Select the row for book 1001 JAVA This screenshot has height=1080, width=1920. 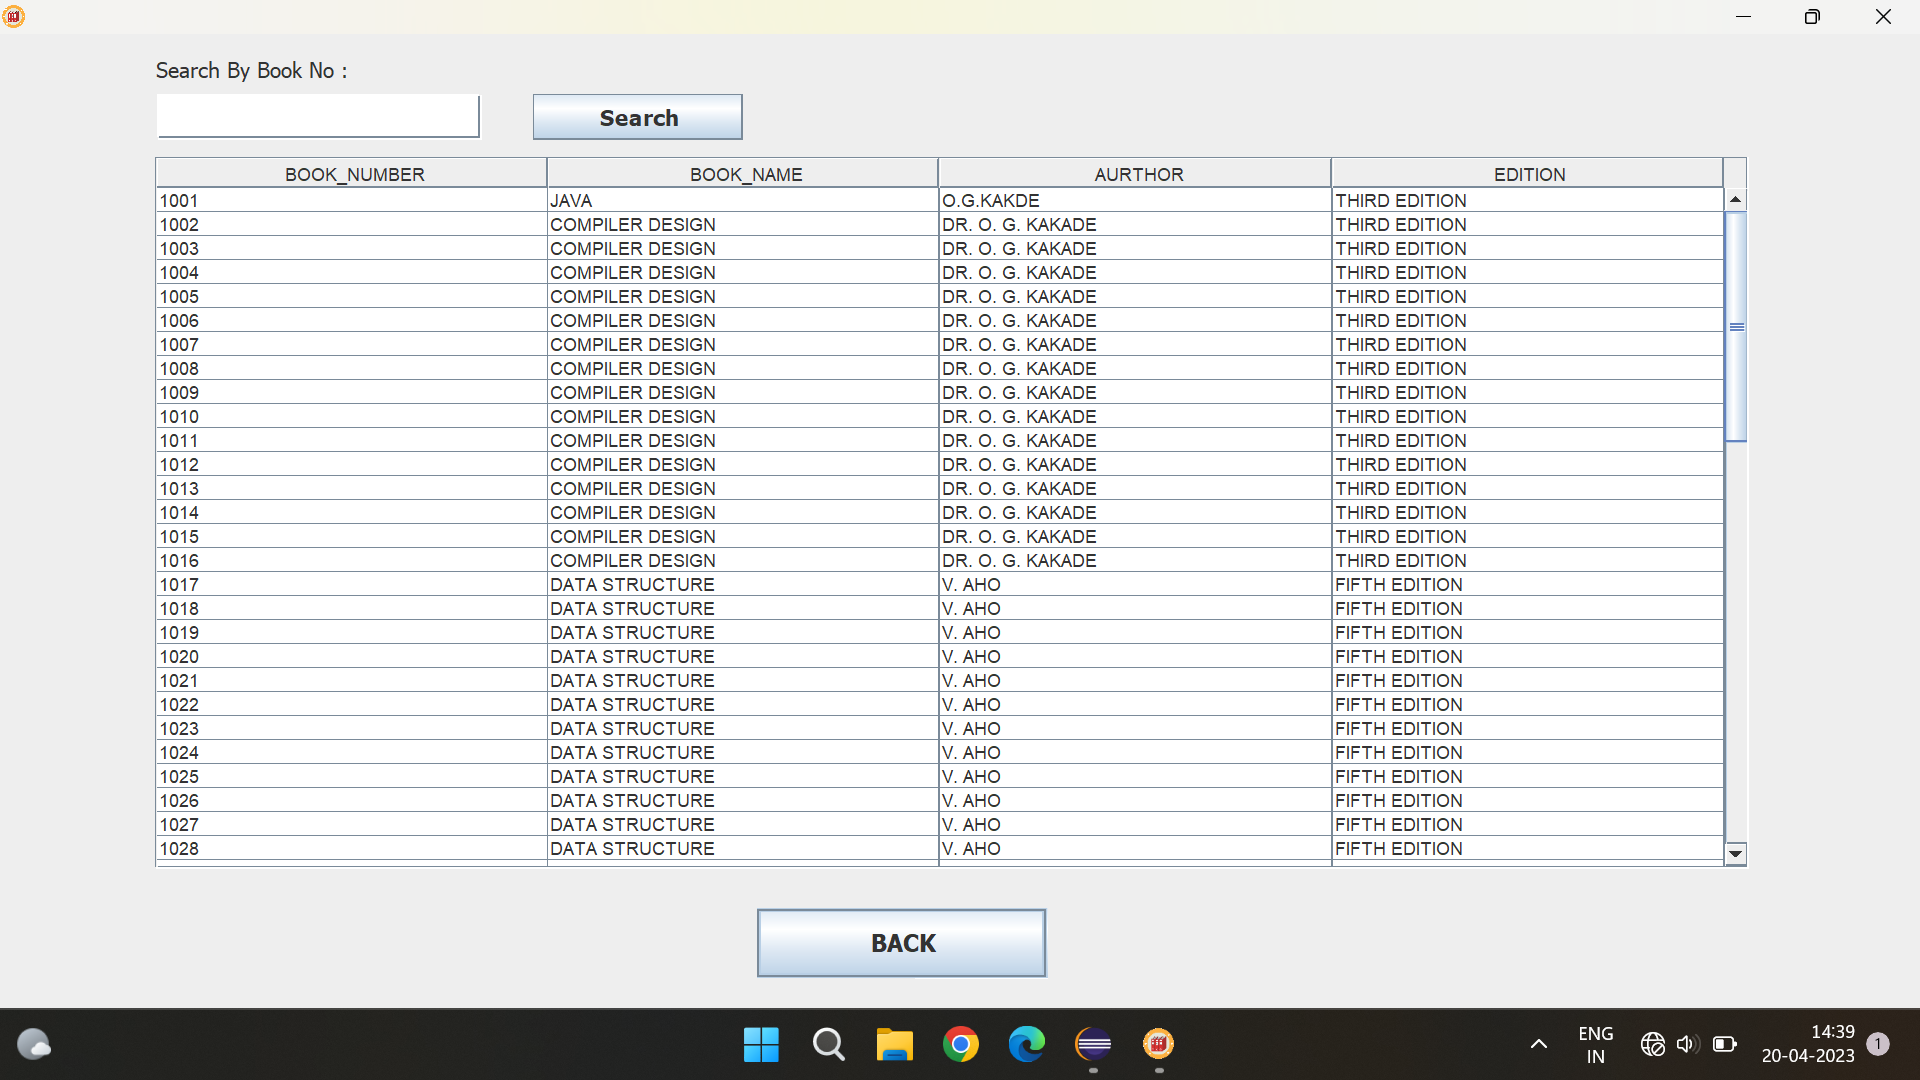(570, 201)
